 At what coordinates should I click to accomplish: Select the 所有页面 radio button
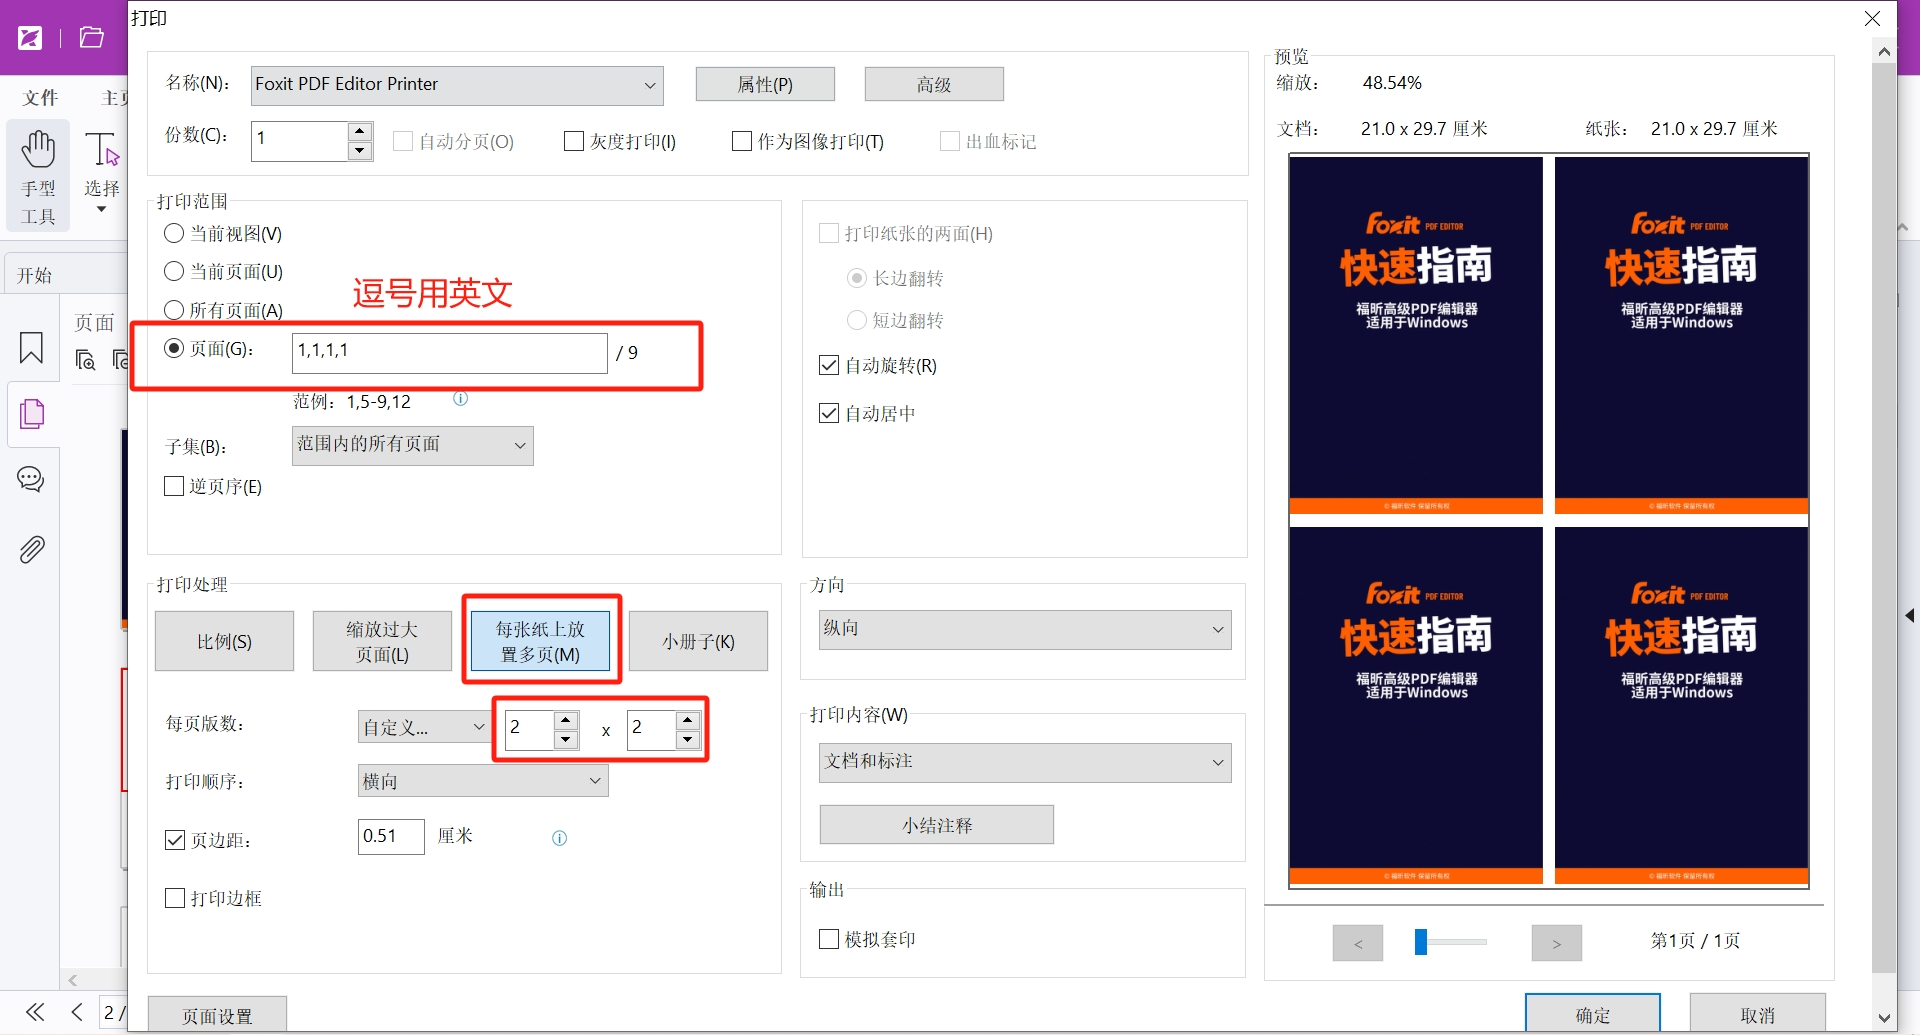[174, 310]
